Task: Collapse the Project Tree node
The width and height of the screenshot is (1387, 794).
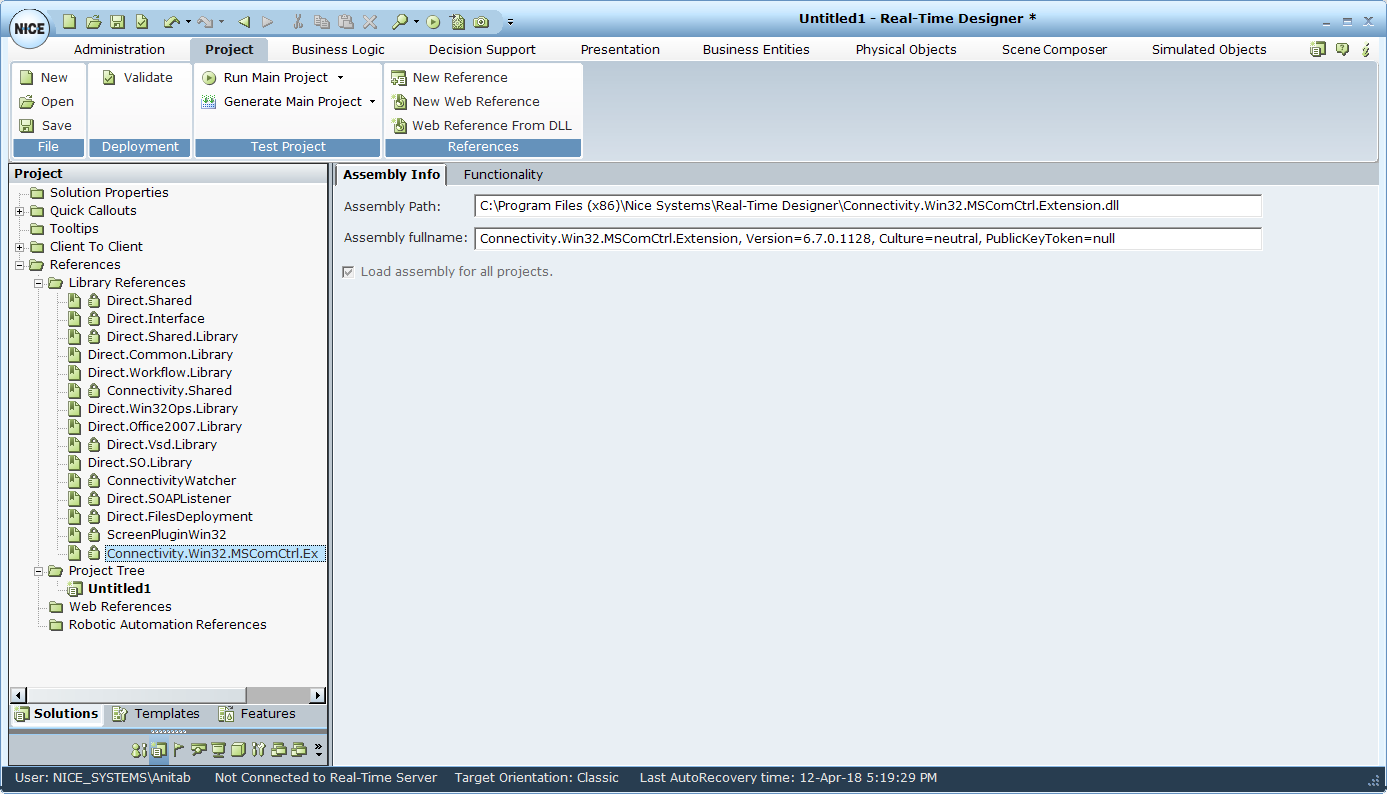Action: click(x=38, y=571)
